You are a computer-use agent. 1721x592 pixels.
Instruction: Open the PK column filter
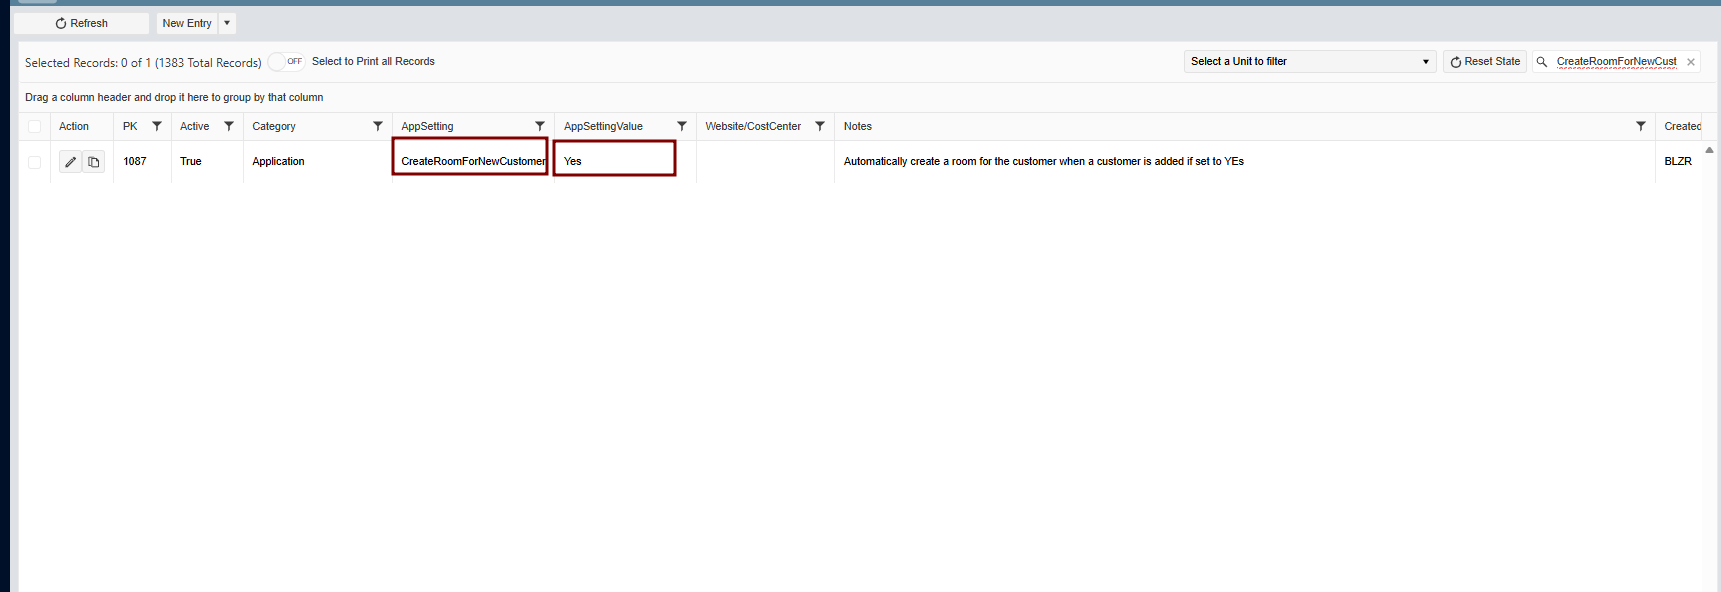[x=157, y=126]
